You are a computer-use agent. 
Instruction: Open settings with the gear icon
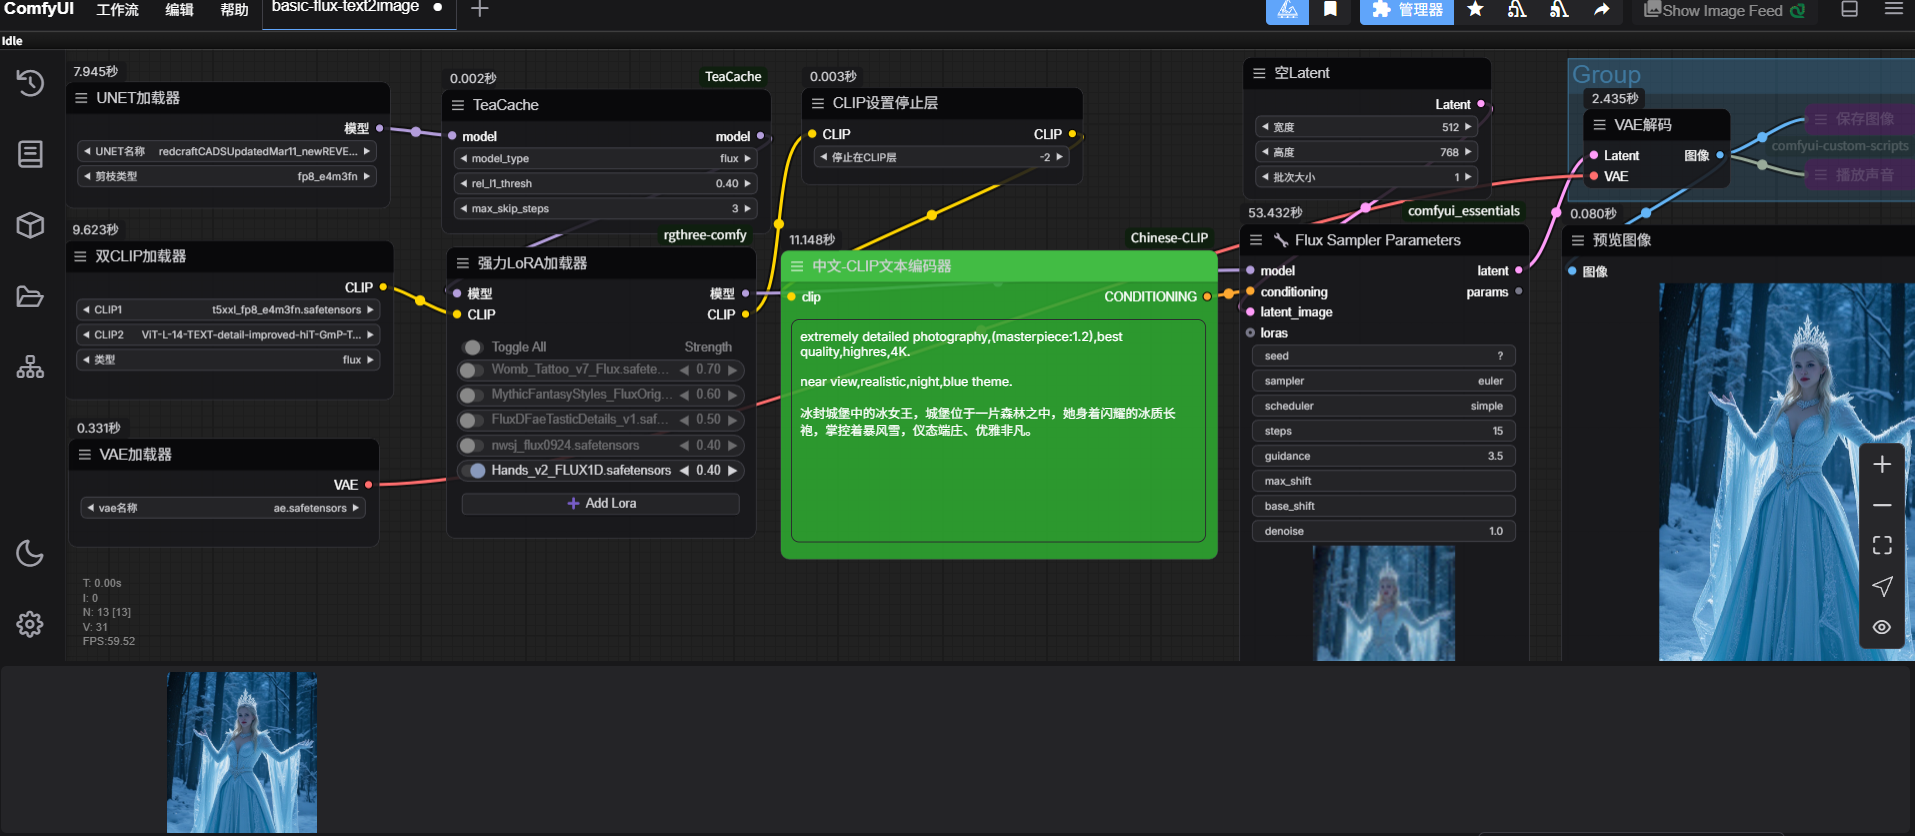click(x=30, y=624)
